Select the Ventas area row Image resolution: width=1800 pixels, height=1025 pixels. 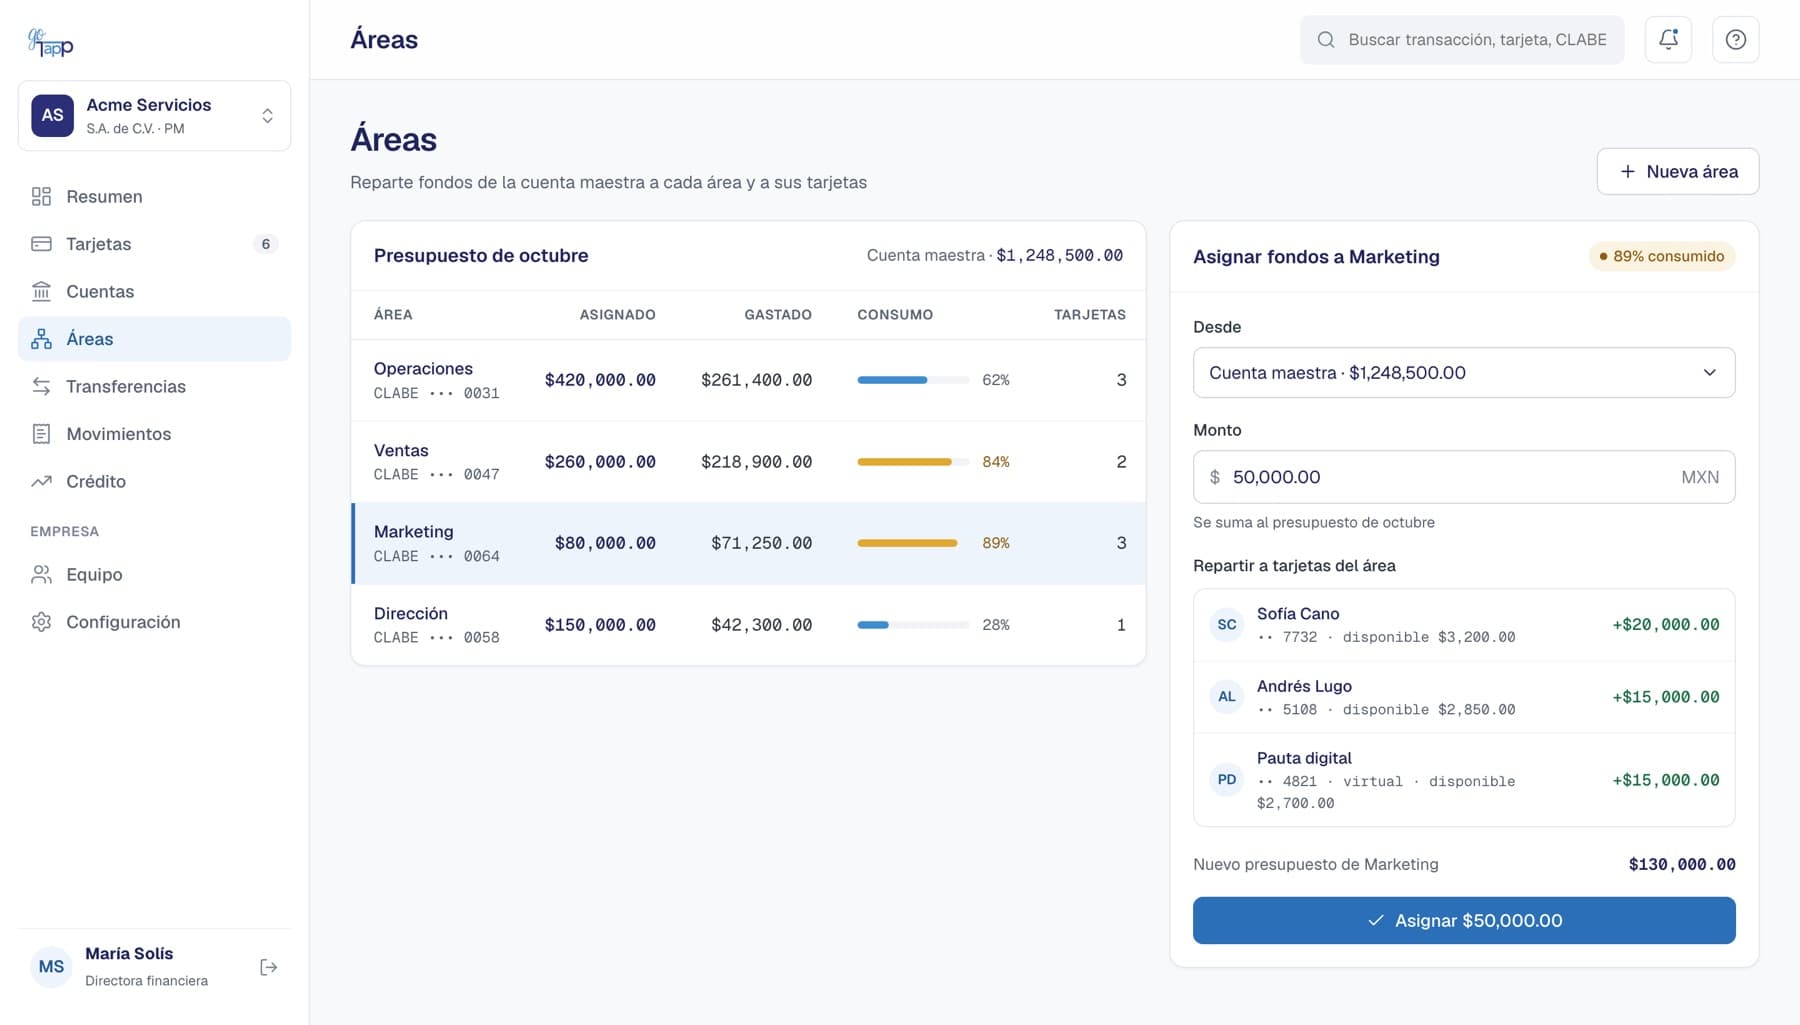pyautogui.click(x=748, y=462)
